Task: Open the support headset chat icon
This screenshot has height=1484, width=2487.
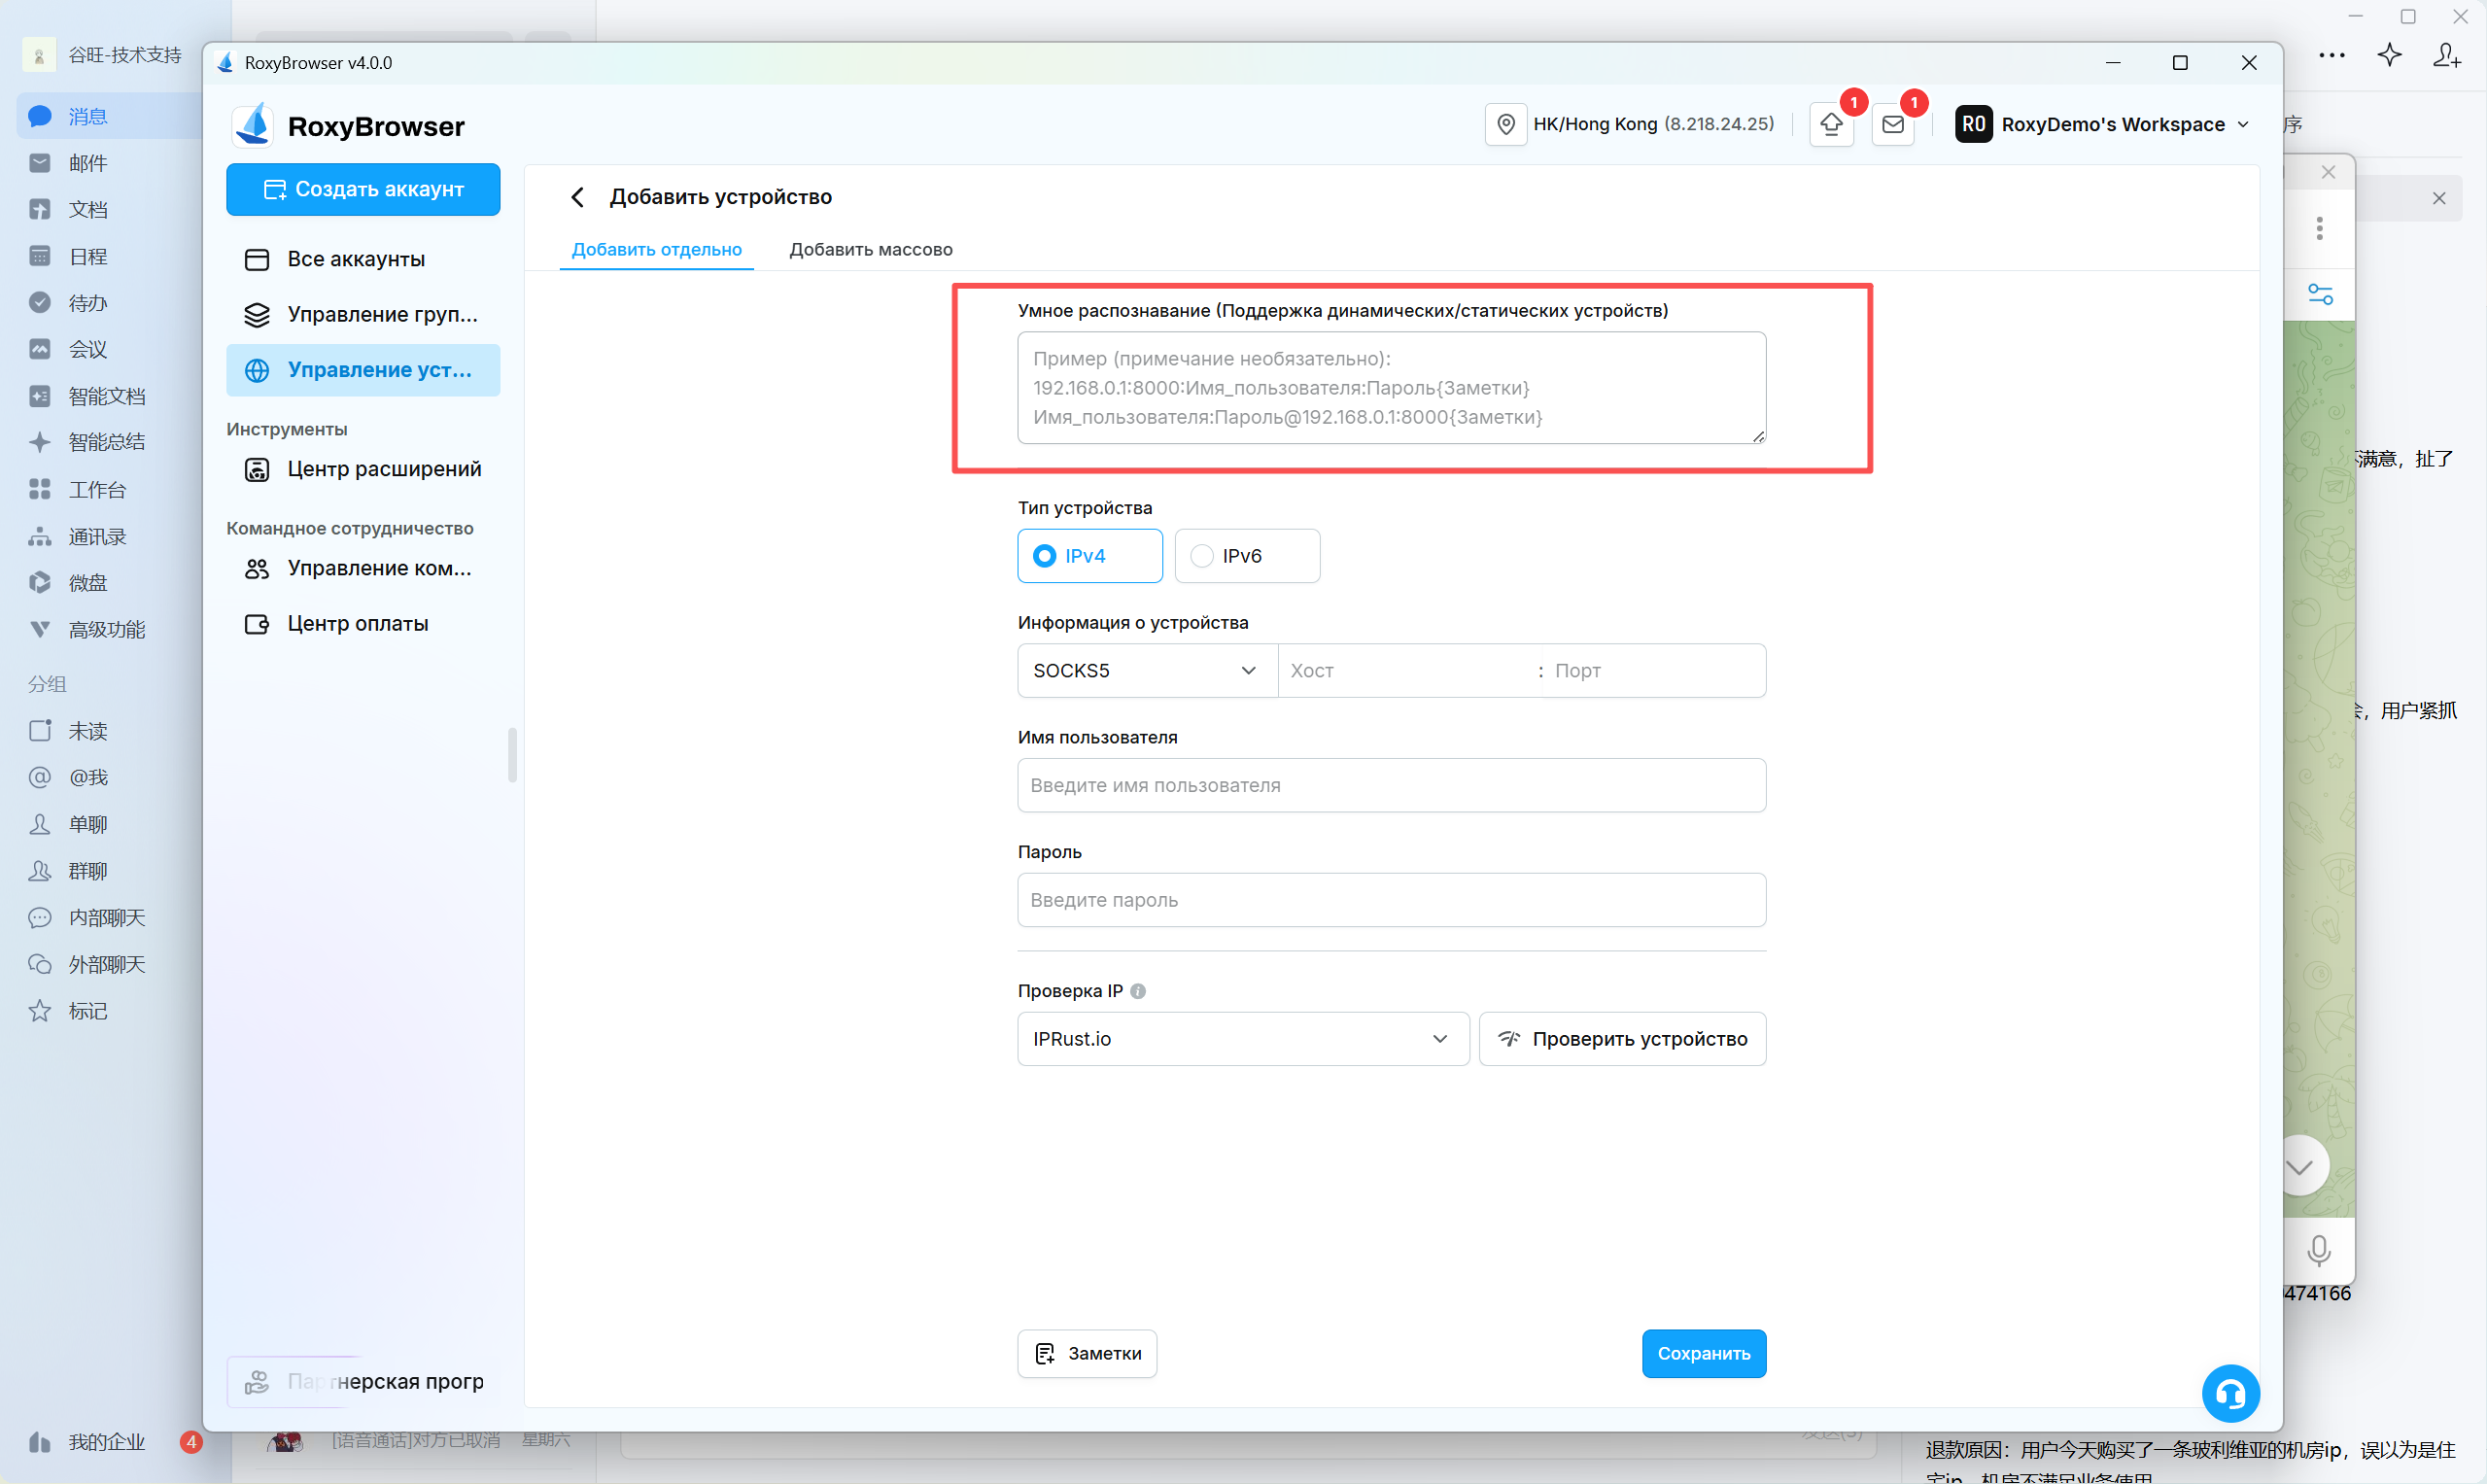Action: tap(2230, 1393)
